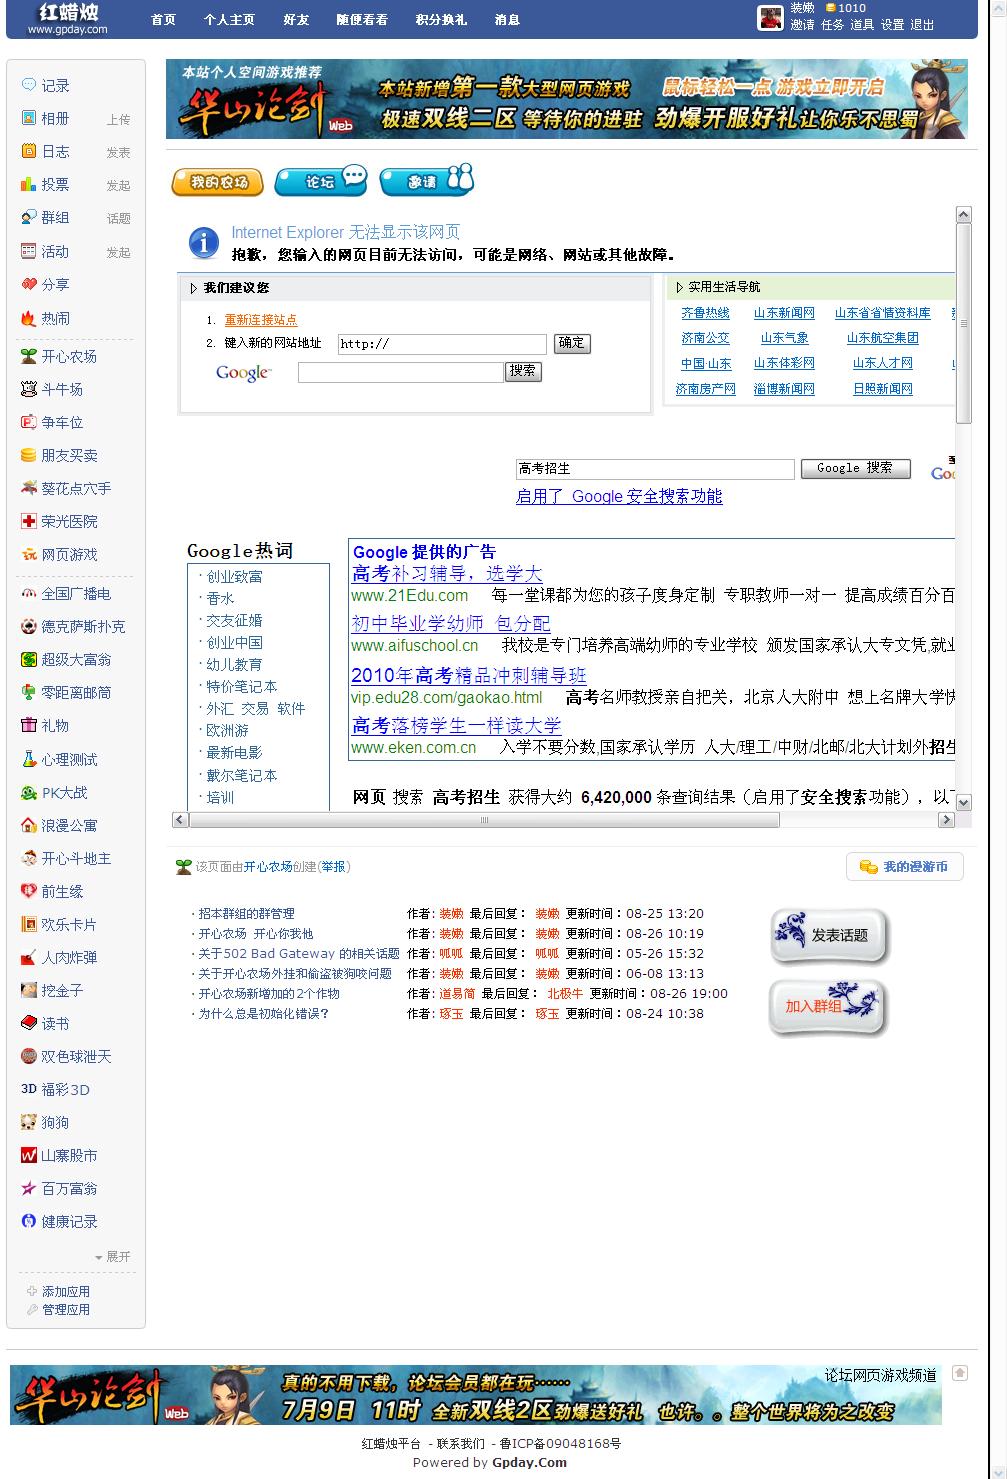Image resolution: width=1007 pixels, height=1479 pixels.
Task: Open 消息 in top navigation
Action: 507,19
